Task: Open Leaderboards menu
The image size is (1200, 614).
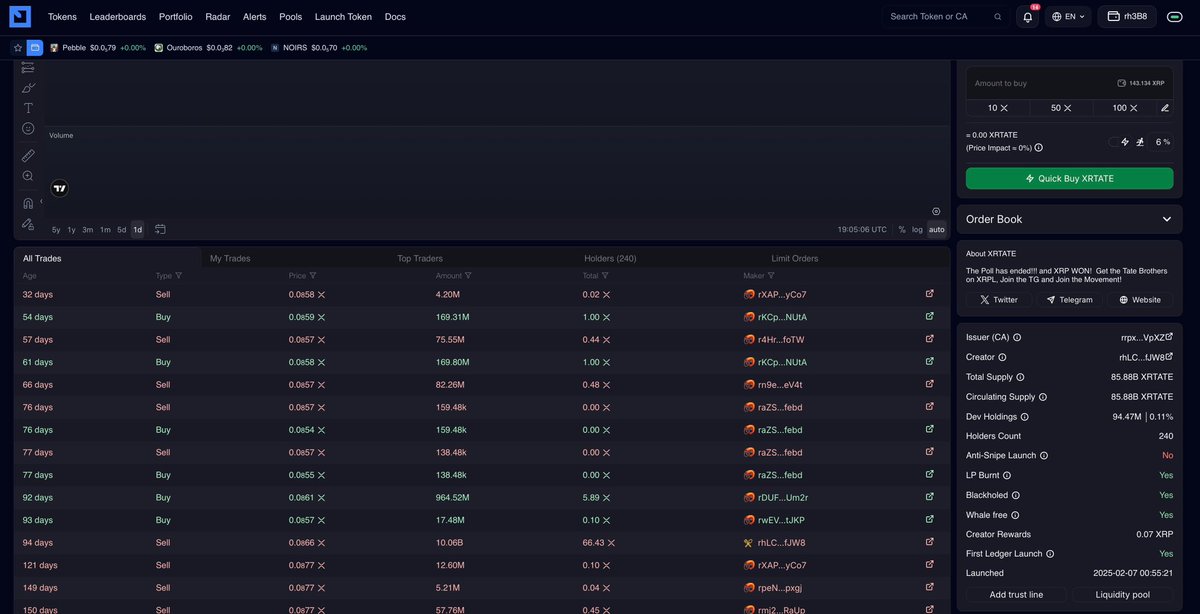Action: tap(117, 17)
